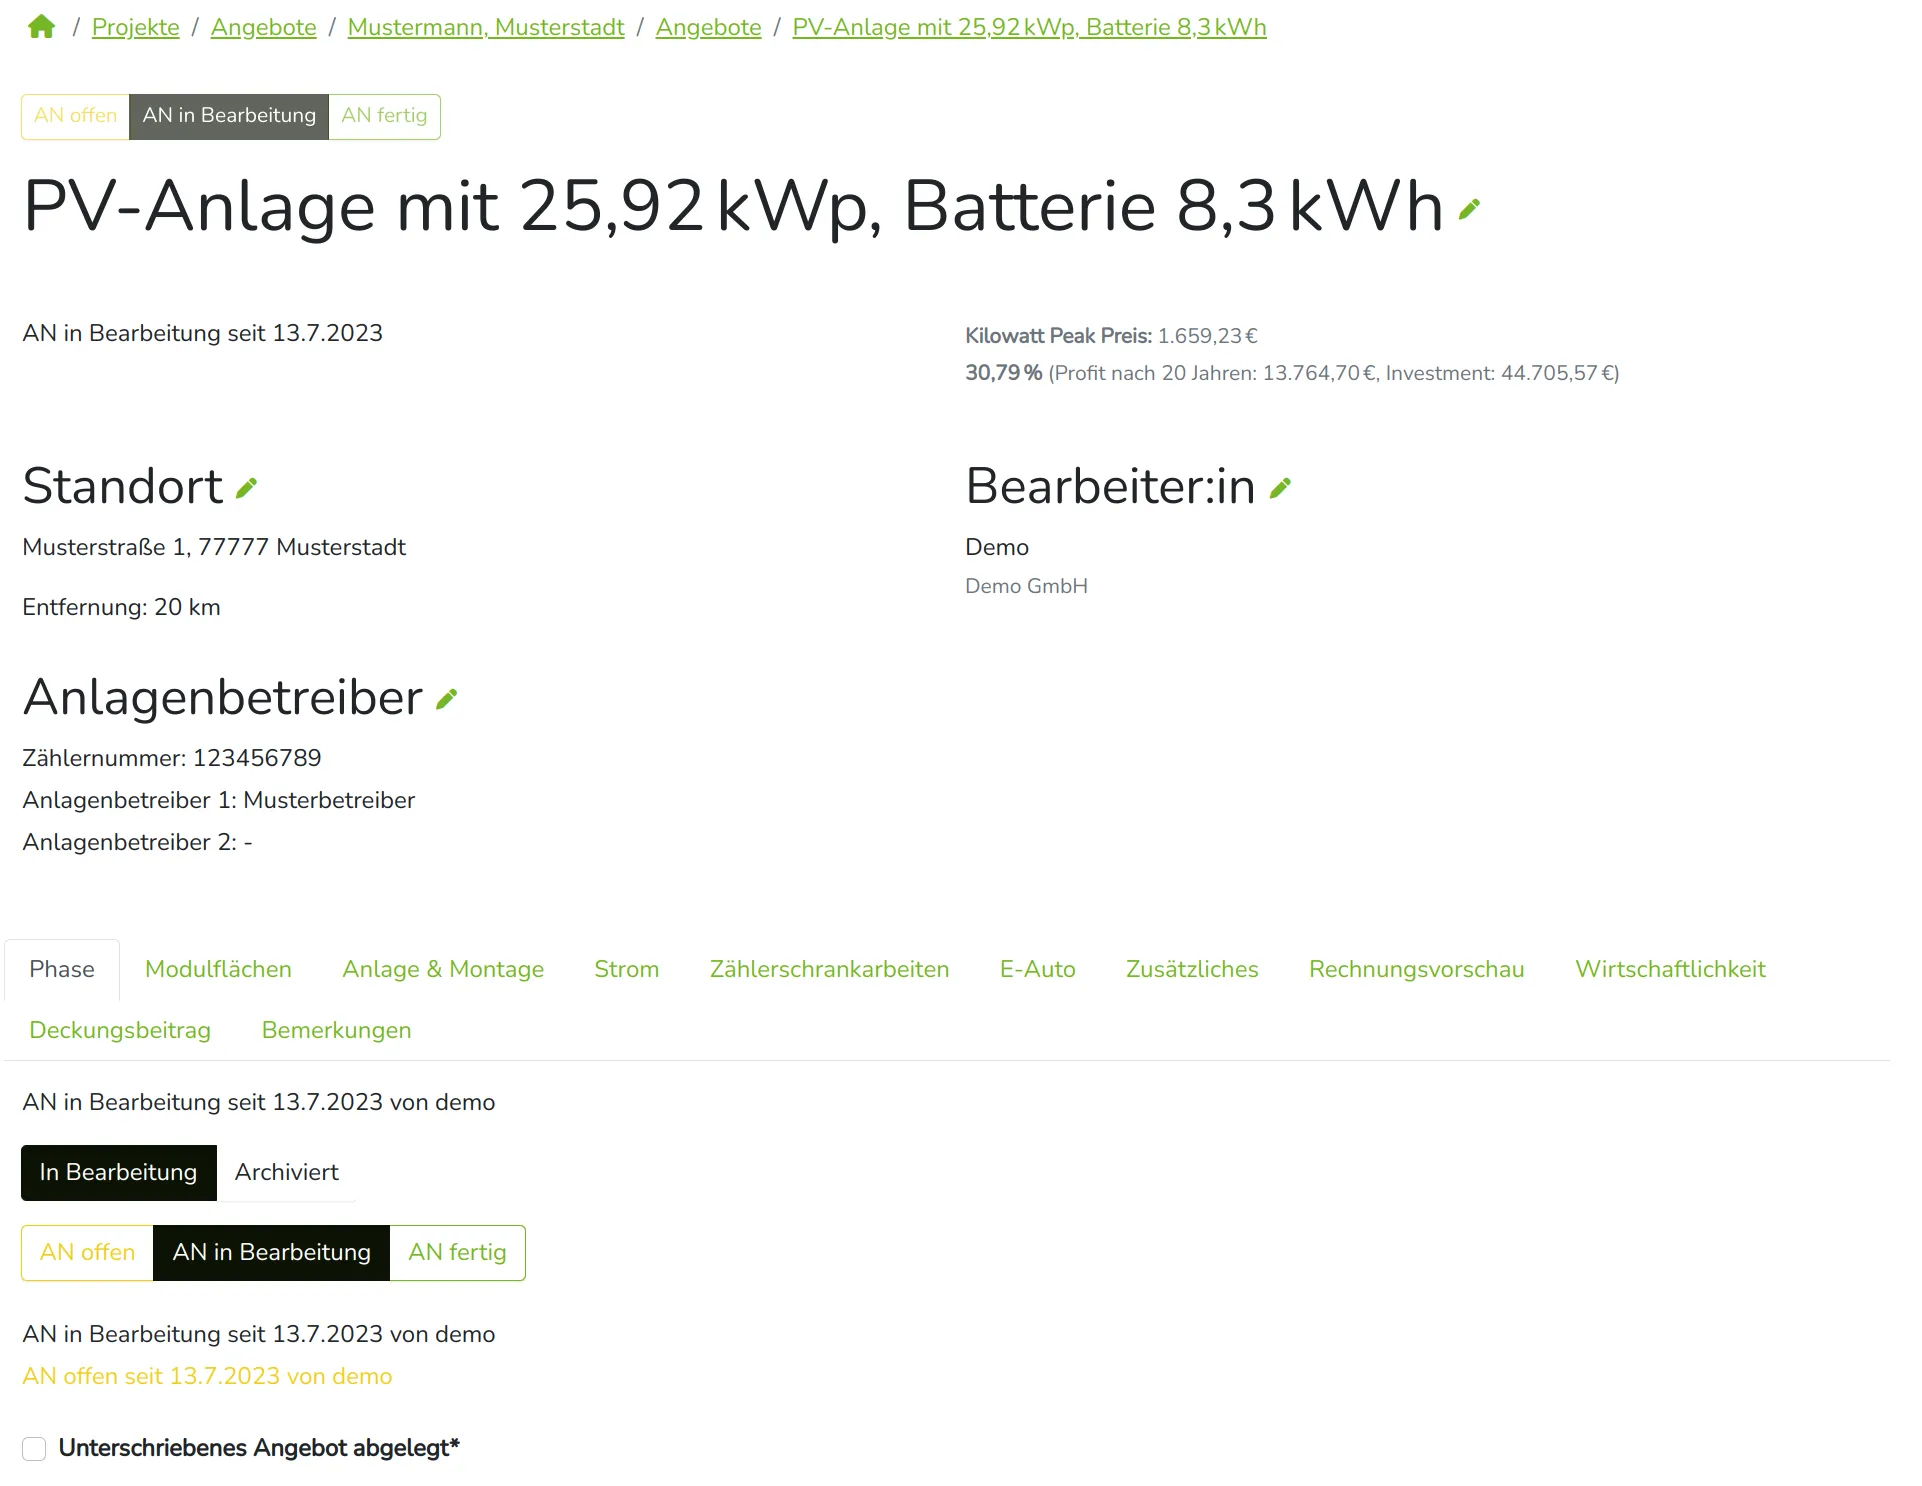The width and height of the screenshot is (1922, 1486).
Task: Select AN fertig in the top status bar
Action: 384,116
